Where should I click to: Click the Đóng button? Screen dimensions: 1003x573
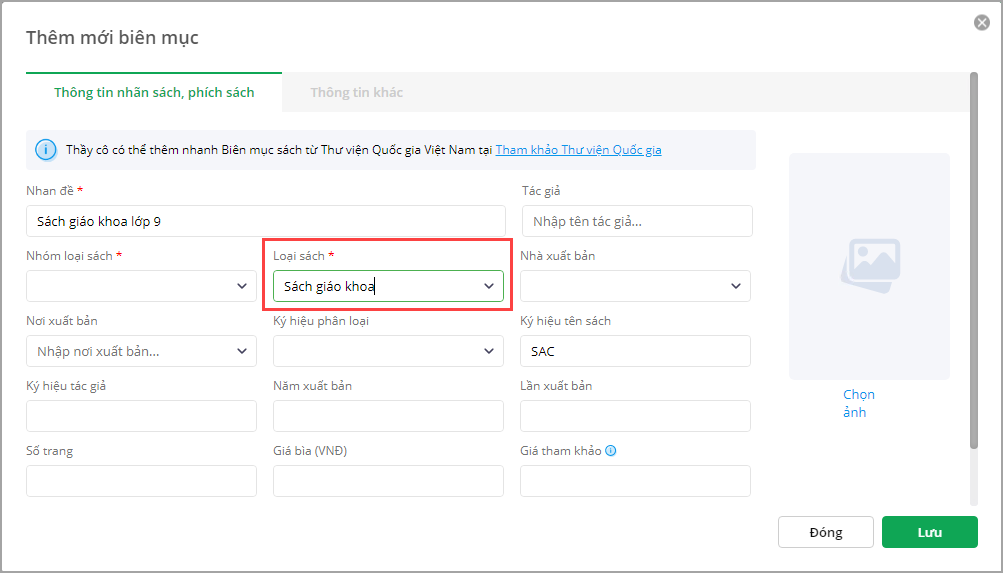(x=825, y=532)
